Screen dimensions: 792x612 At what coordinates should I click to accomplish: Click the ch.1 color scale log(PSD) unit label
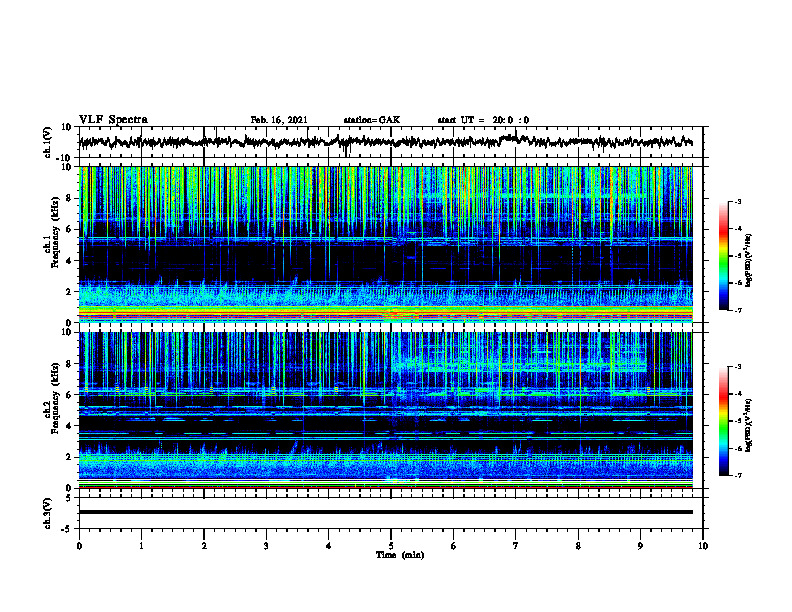pos(749,261)
